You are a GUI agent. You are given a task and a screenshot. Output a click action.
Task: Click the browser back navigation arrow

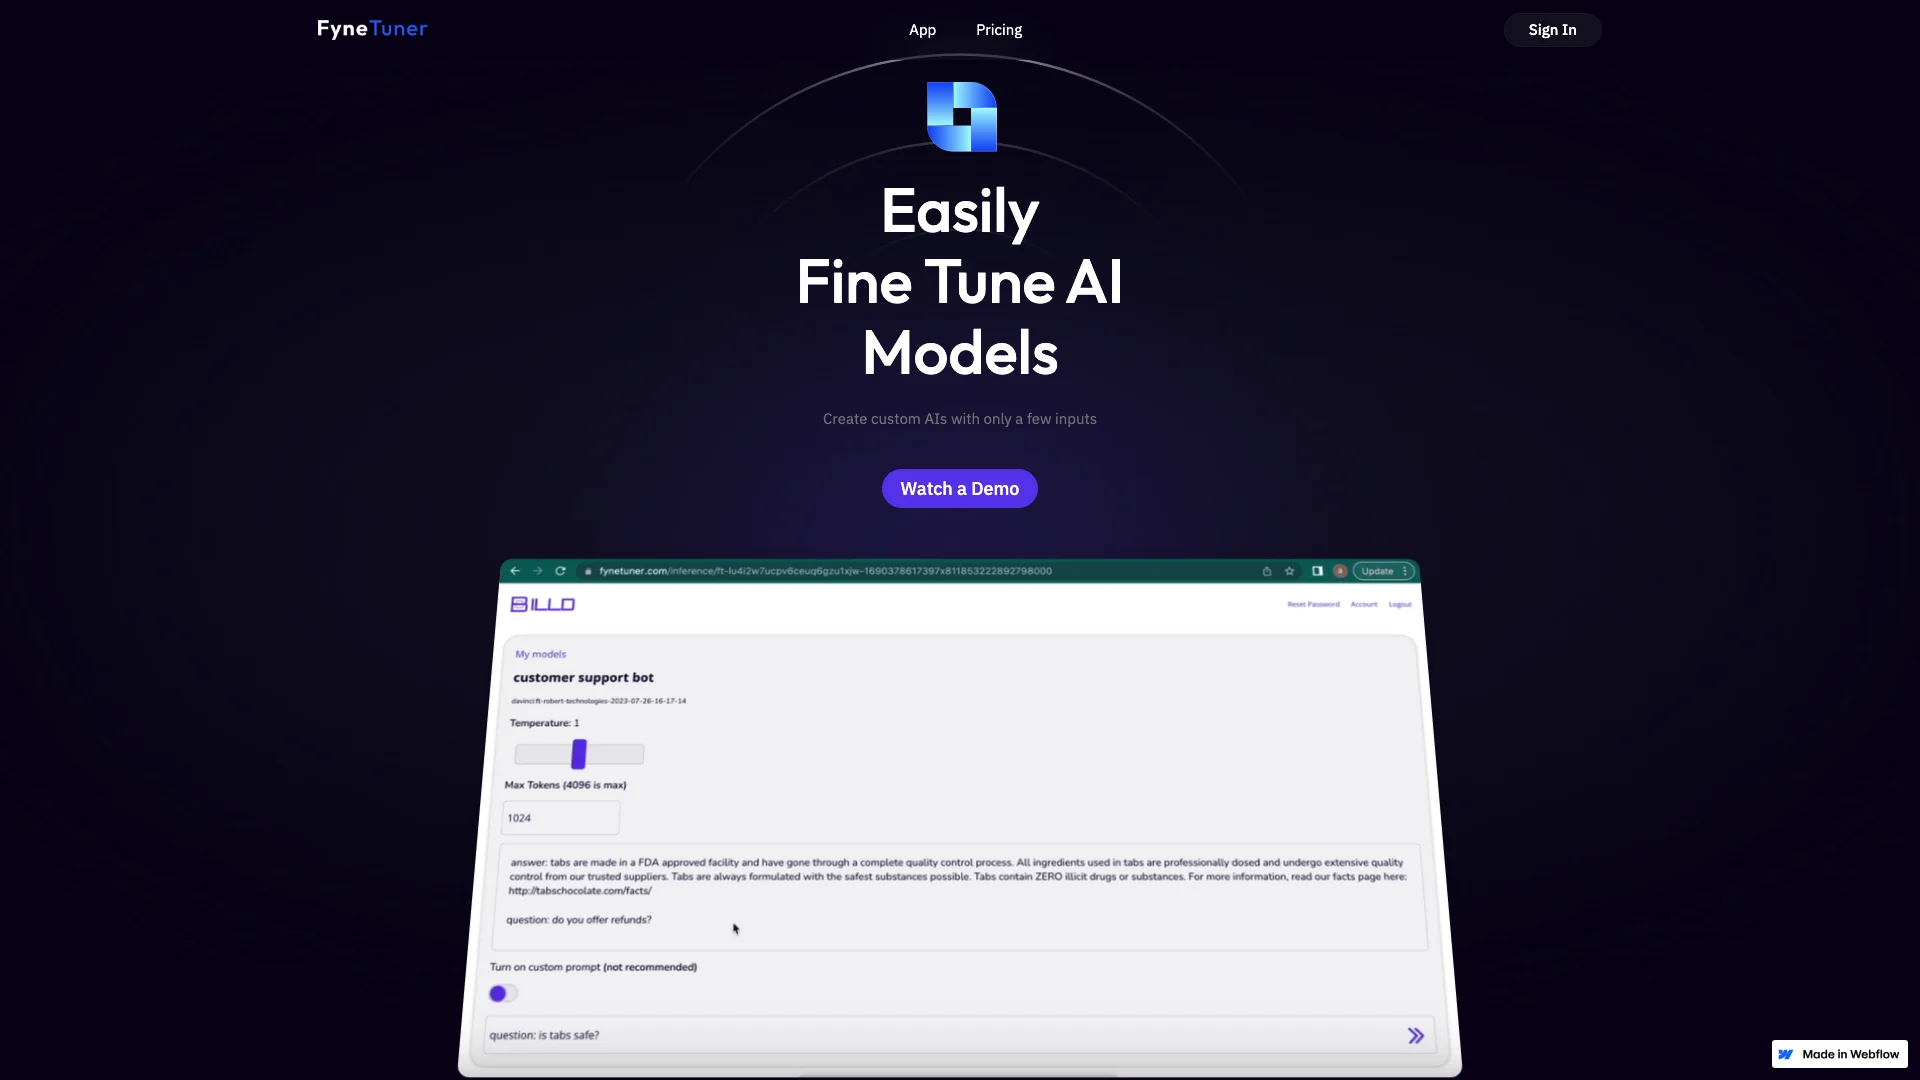516,570
